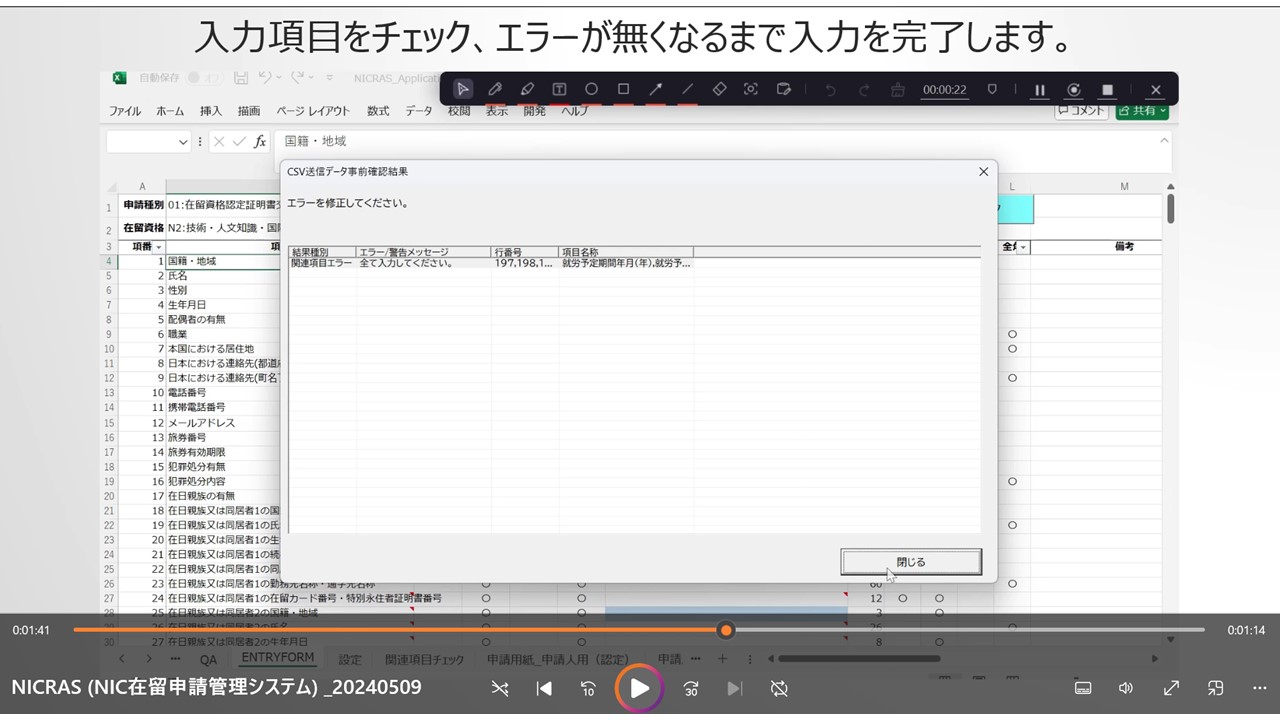Image resolution: width=1280 pixels, height=720 pixels.
Task: Open the 数式 ribbon tab
Action: (378, 111)
